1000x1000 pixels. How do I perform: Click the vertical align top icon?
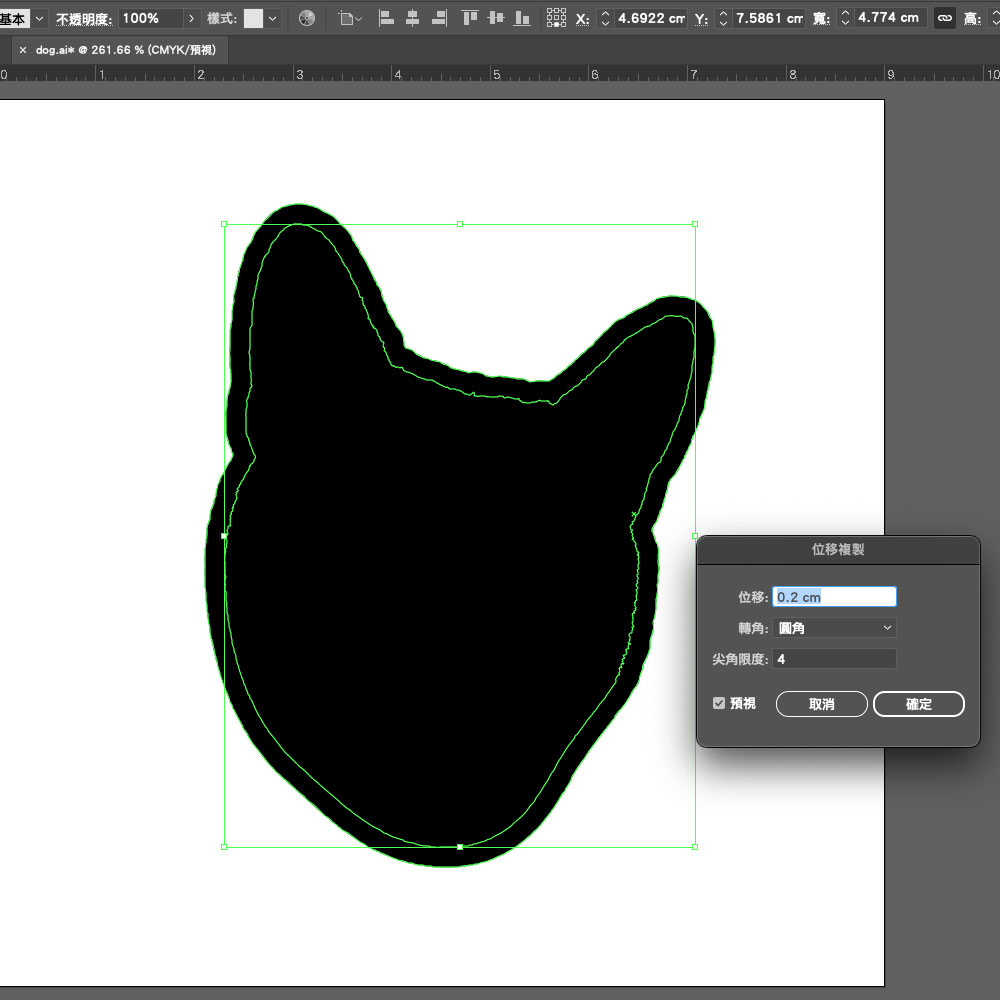[x=470, y=18]
